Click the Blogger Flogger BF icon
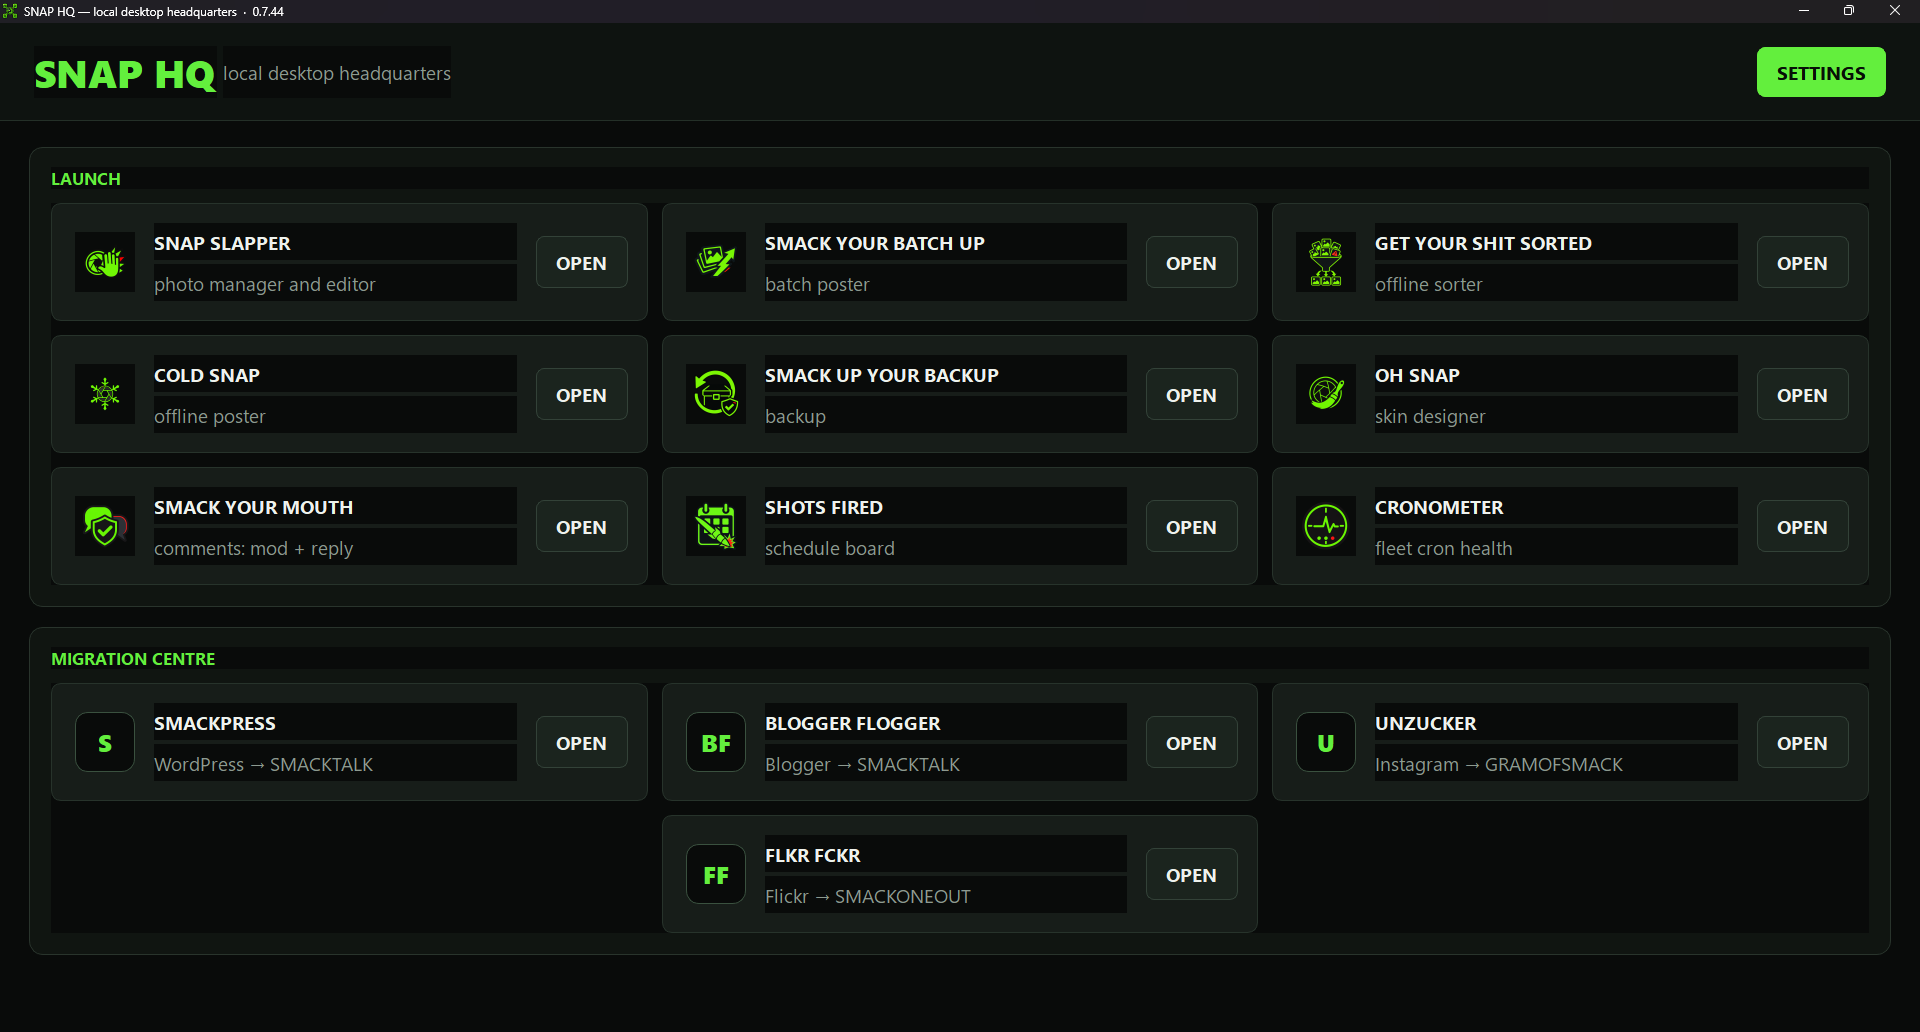This screenshot has height=1032, width=1920. coord(716,742)
